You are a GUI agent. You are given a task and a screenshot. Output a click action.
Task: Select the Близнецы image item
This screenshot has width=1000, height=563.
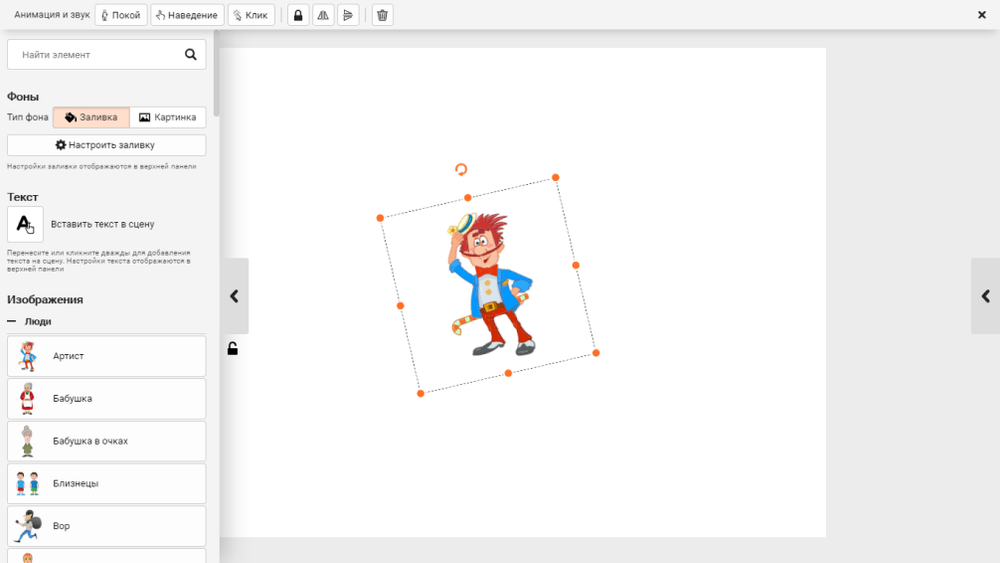click(x=106, y=484)
